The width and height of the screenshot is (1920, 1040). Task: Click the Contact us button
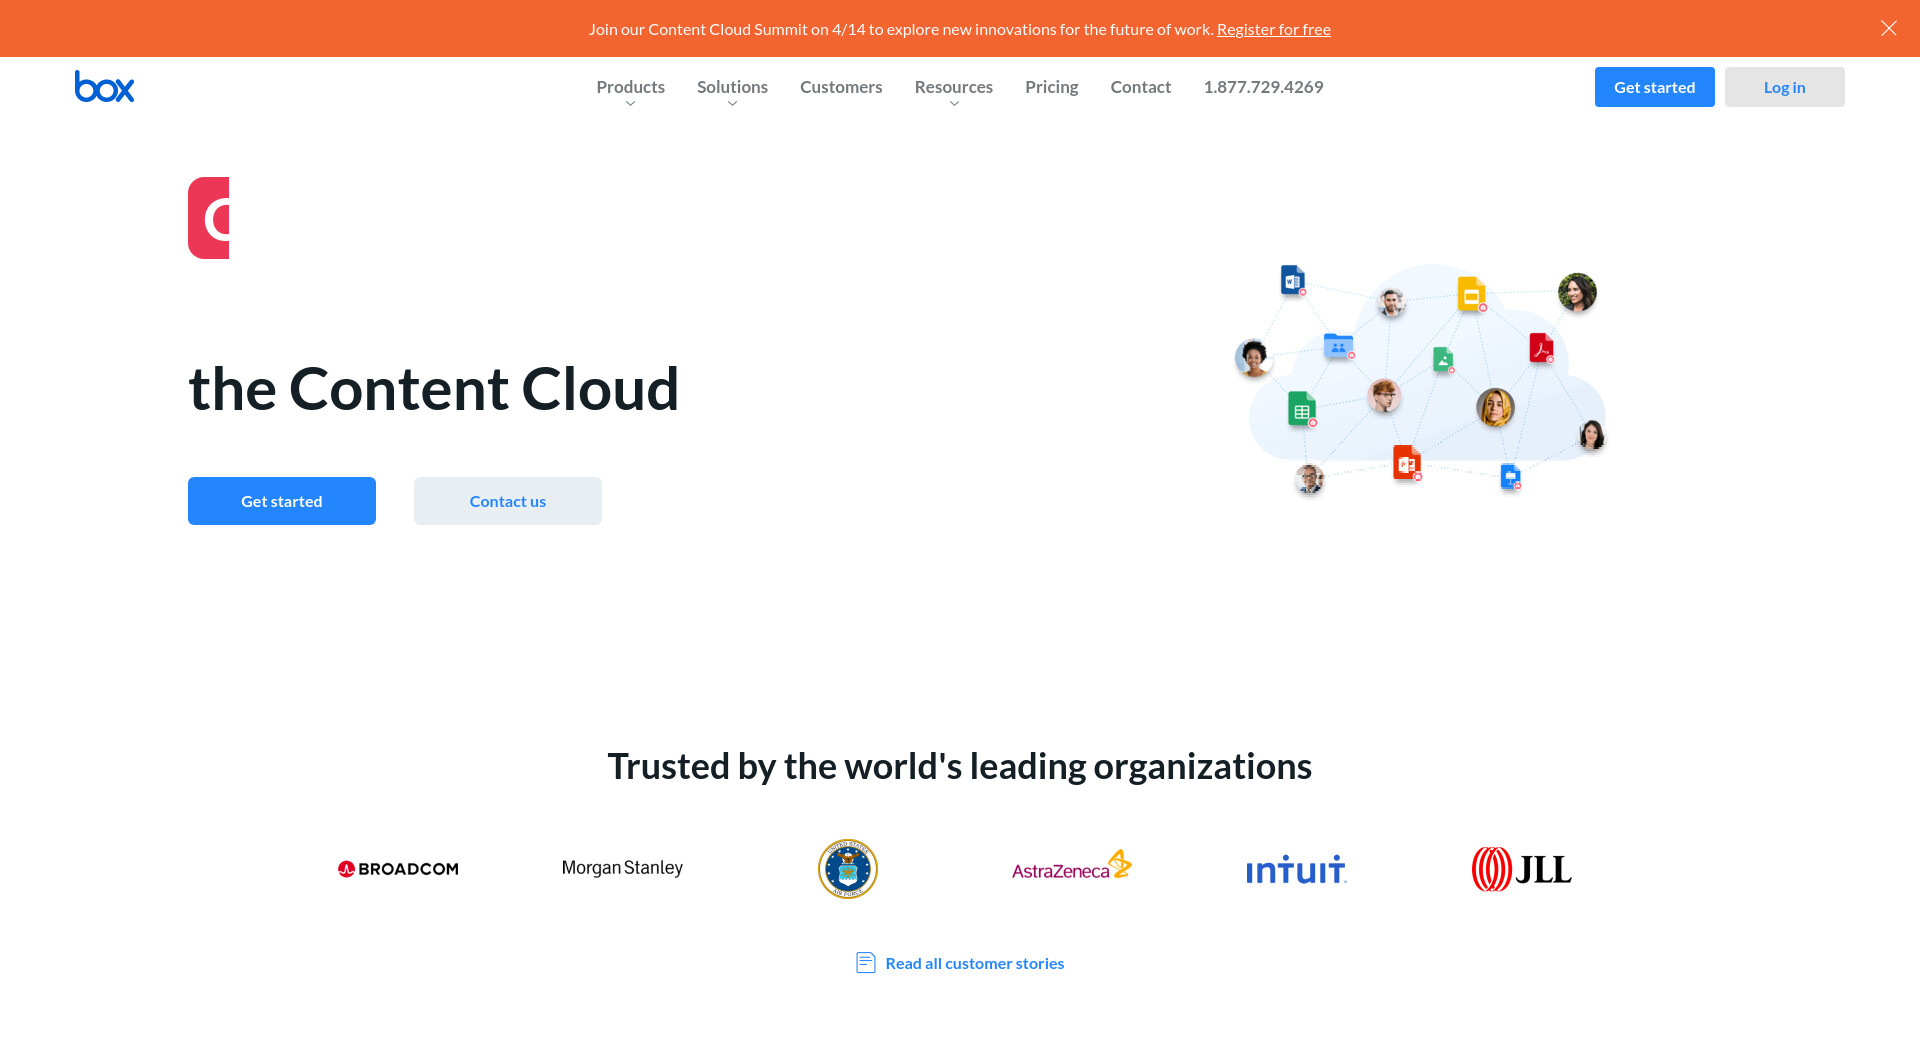pos(508,501)
